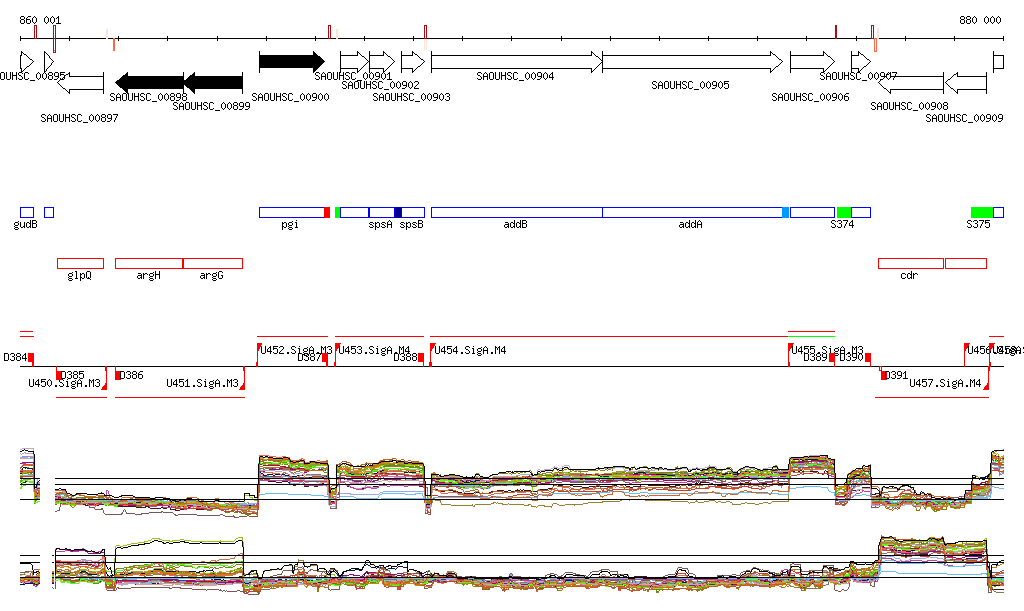Select the SAOUHSC_00906 gene arrow
This screenshot has height=611, width=1024.
click(811, 62)
